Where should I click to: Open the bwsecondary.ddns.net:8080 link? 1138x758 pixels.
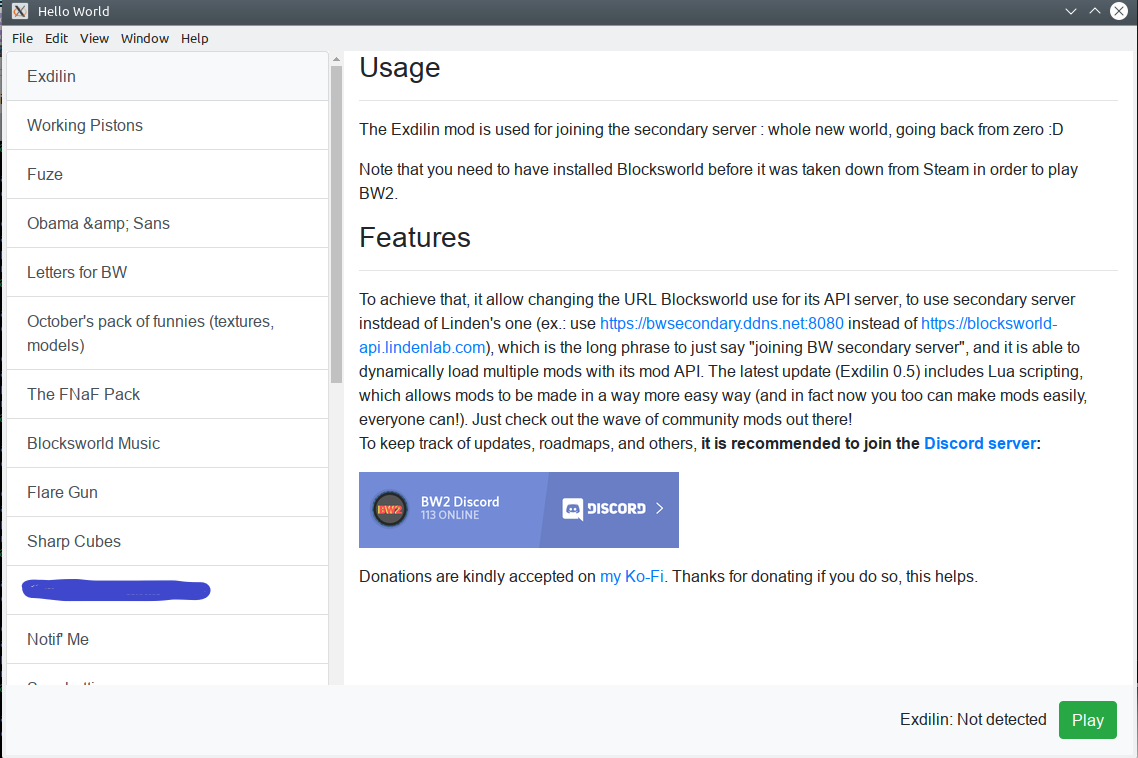[721, 323]
